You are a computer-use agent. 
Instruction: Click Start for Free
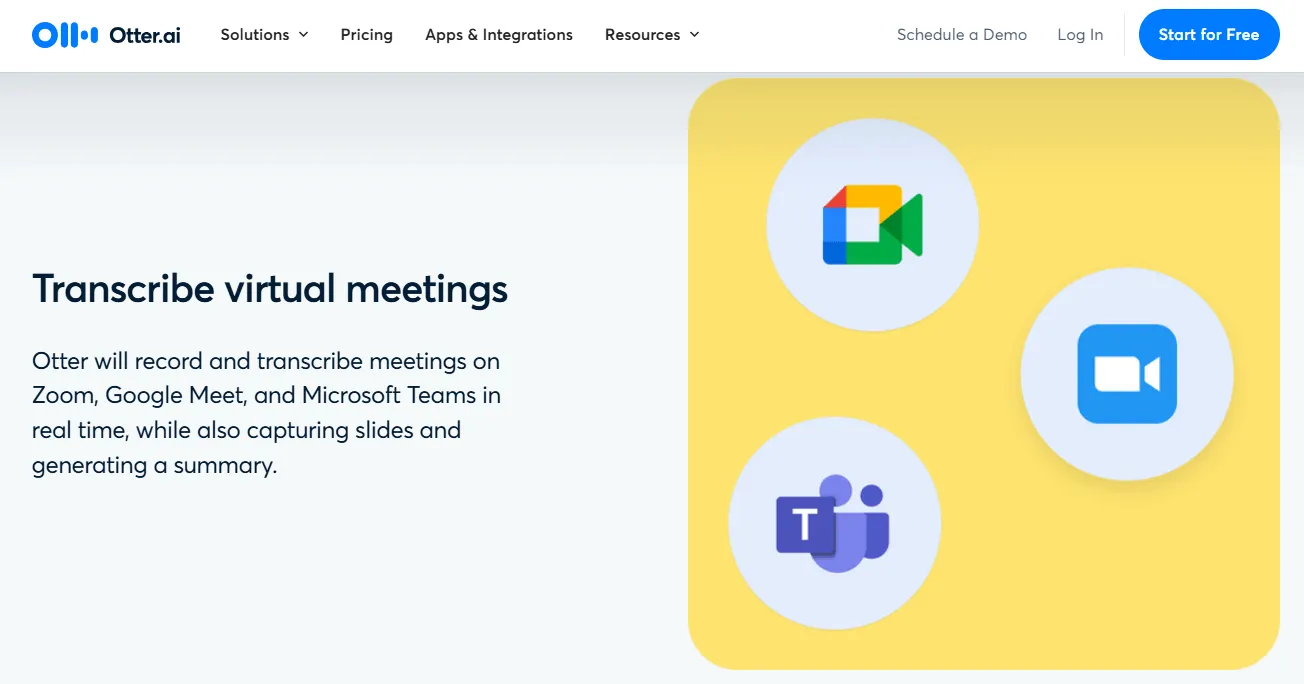pyautogui.click(x=1209, y=34)
